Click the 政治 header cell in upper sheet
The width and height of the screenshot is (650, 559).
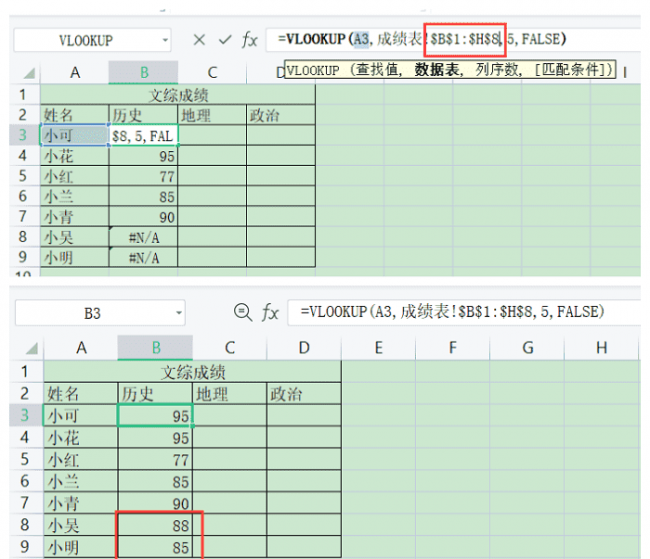tap(281, 115)
